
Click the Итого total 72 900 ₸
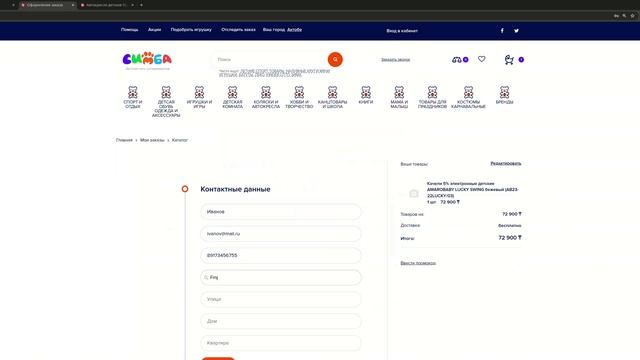510,238
